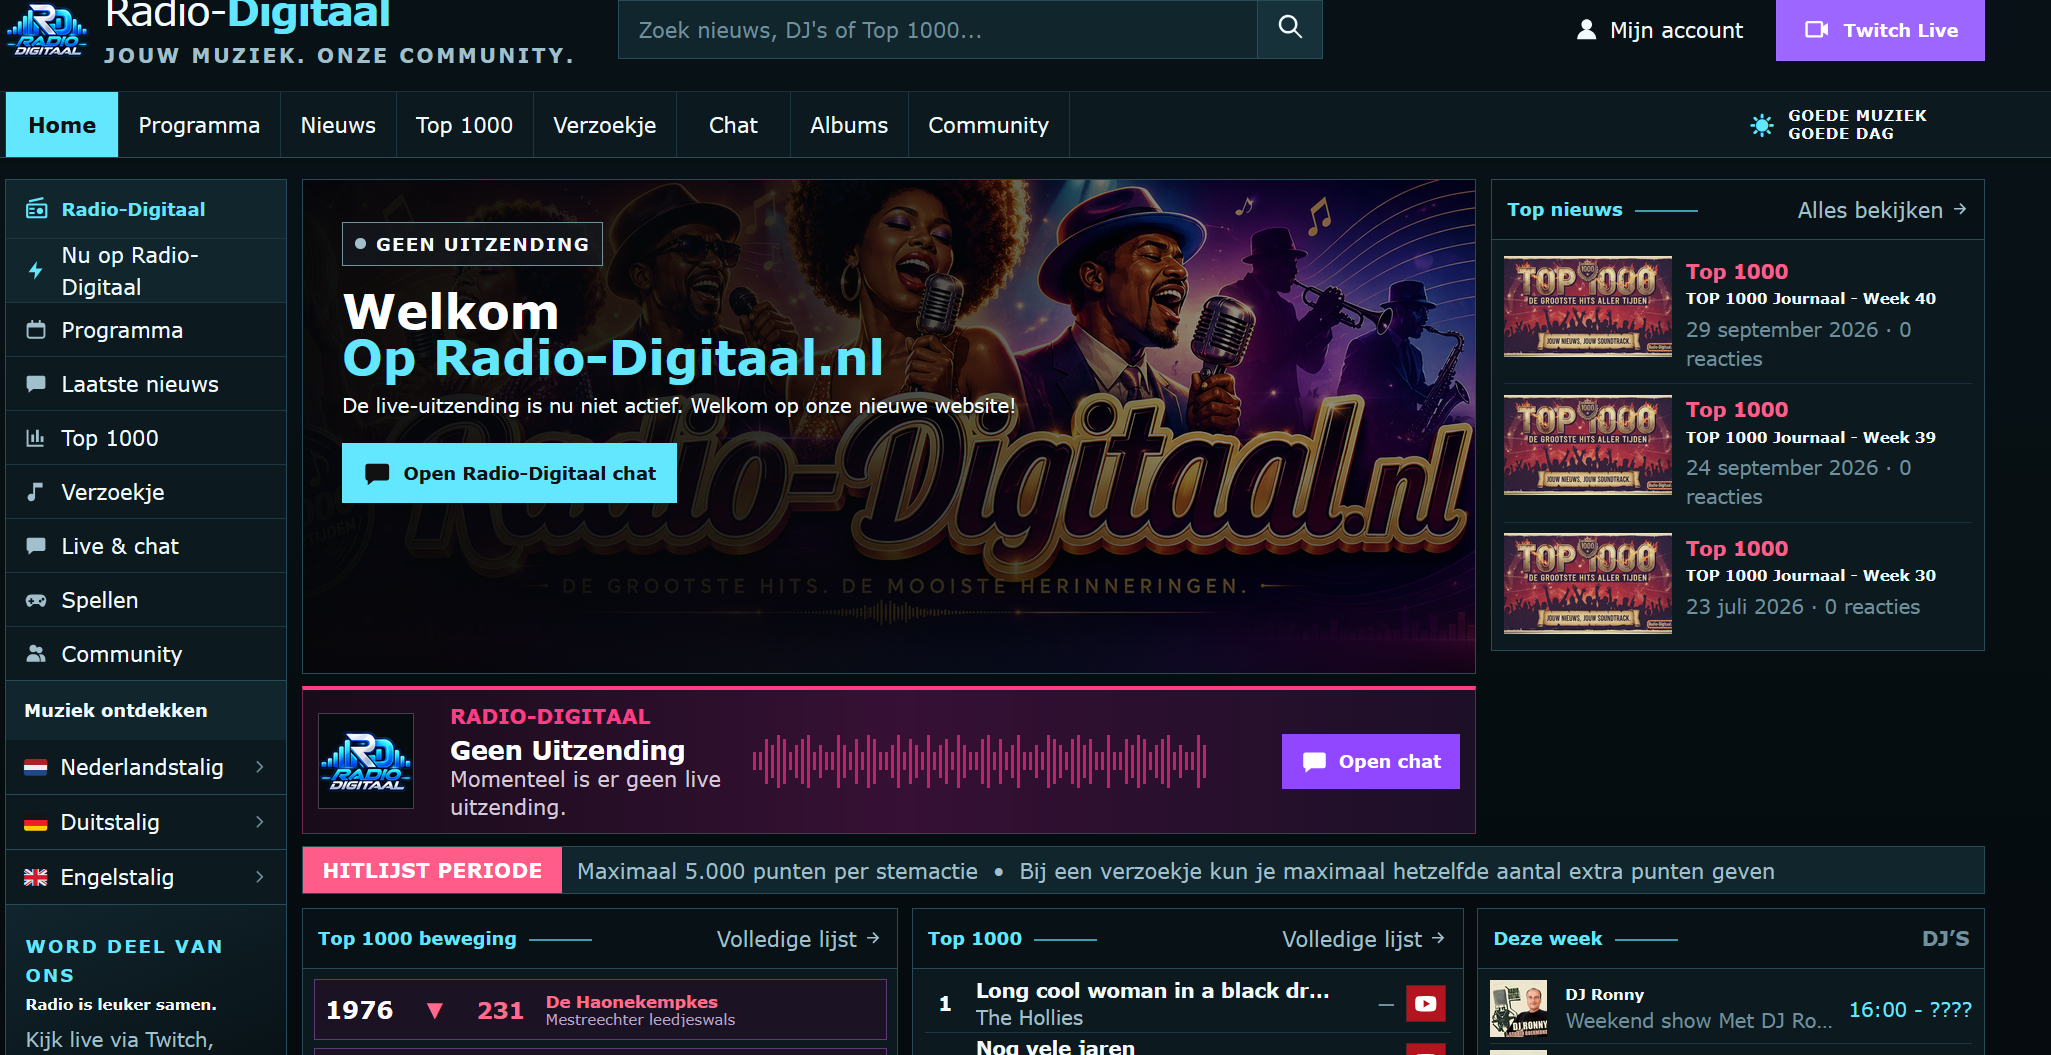The width and height of the screenshot is (2051, 1055).
Task: Click people icon beside Community sidebar
Action: coord(36,654)
